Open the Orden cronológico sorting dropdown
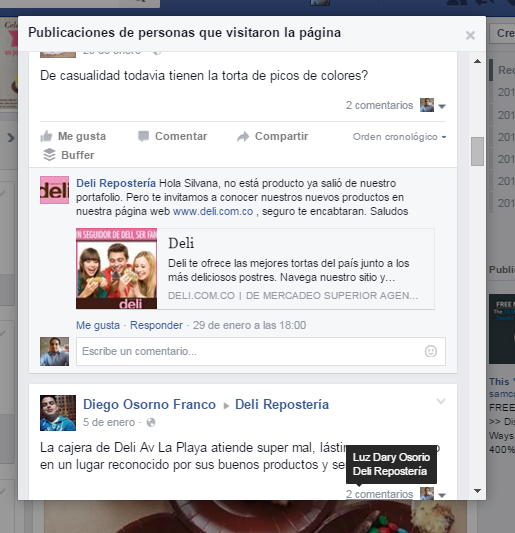This screenshot has width=515, height=533. (399, 137)
